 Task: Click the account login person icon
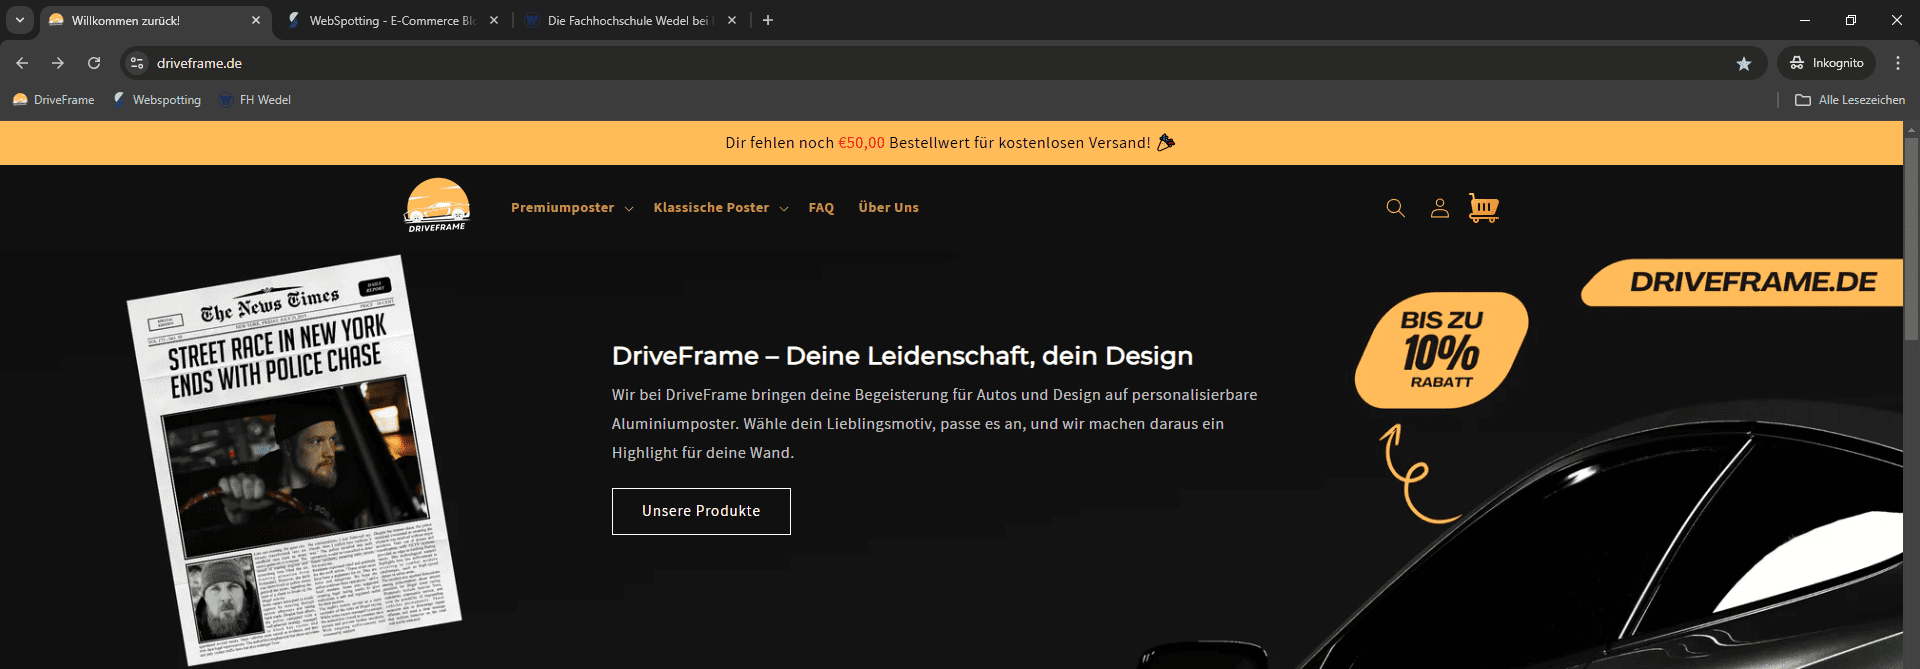(1440, 208)
